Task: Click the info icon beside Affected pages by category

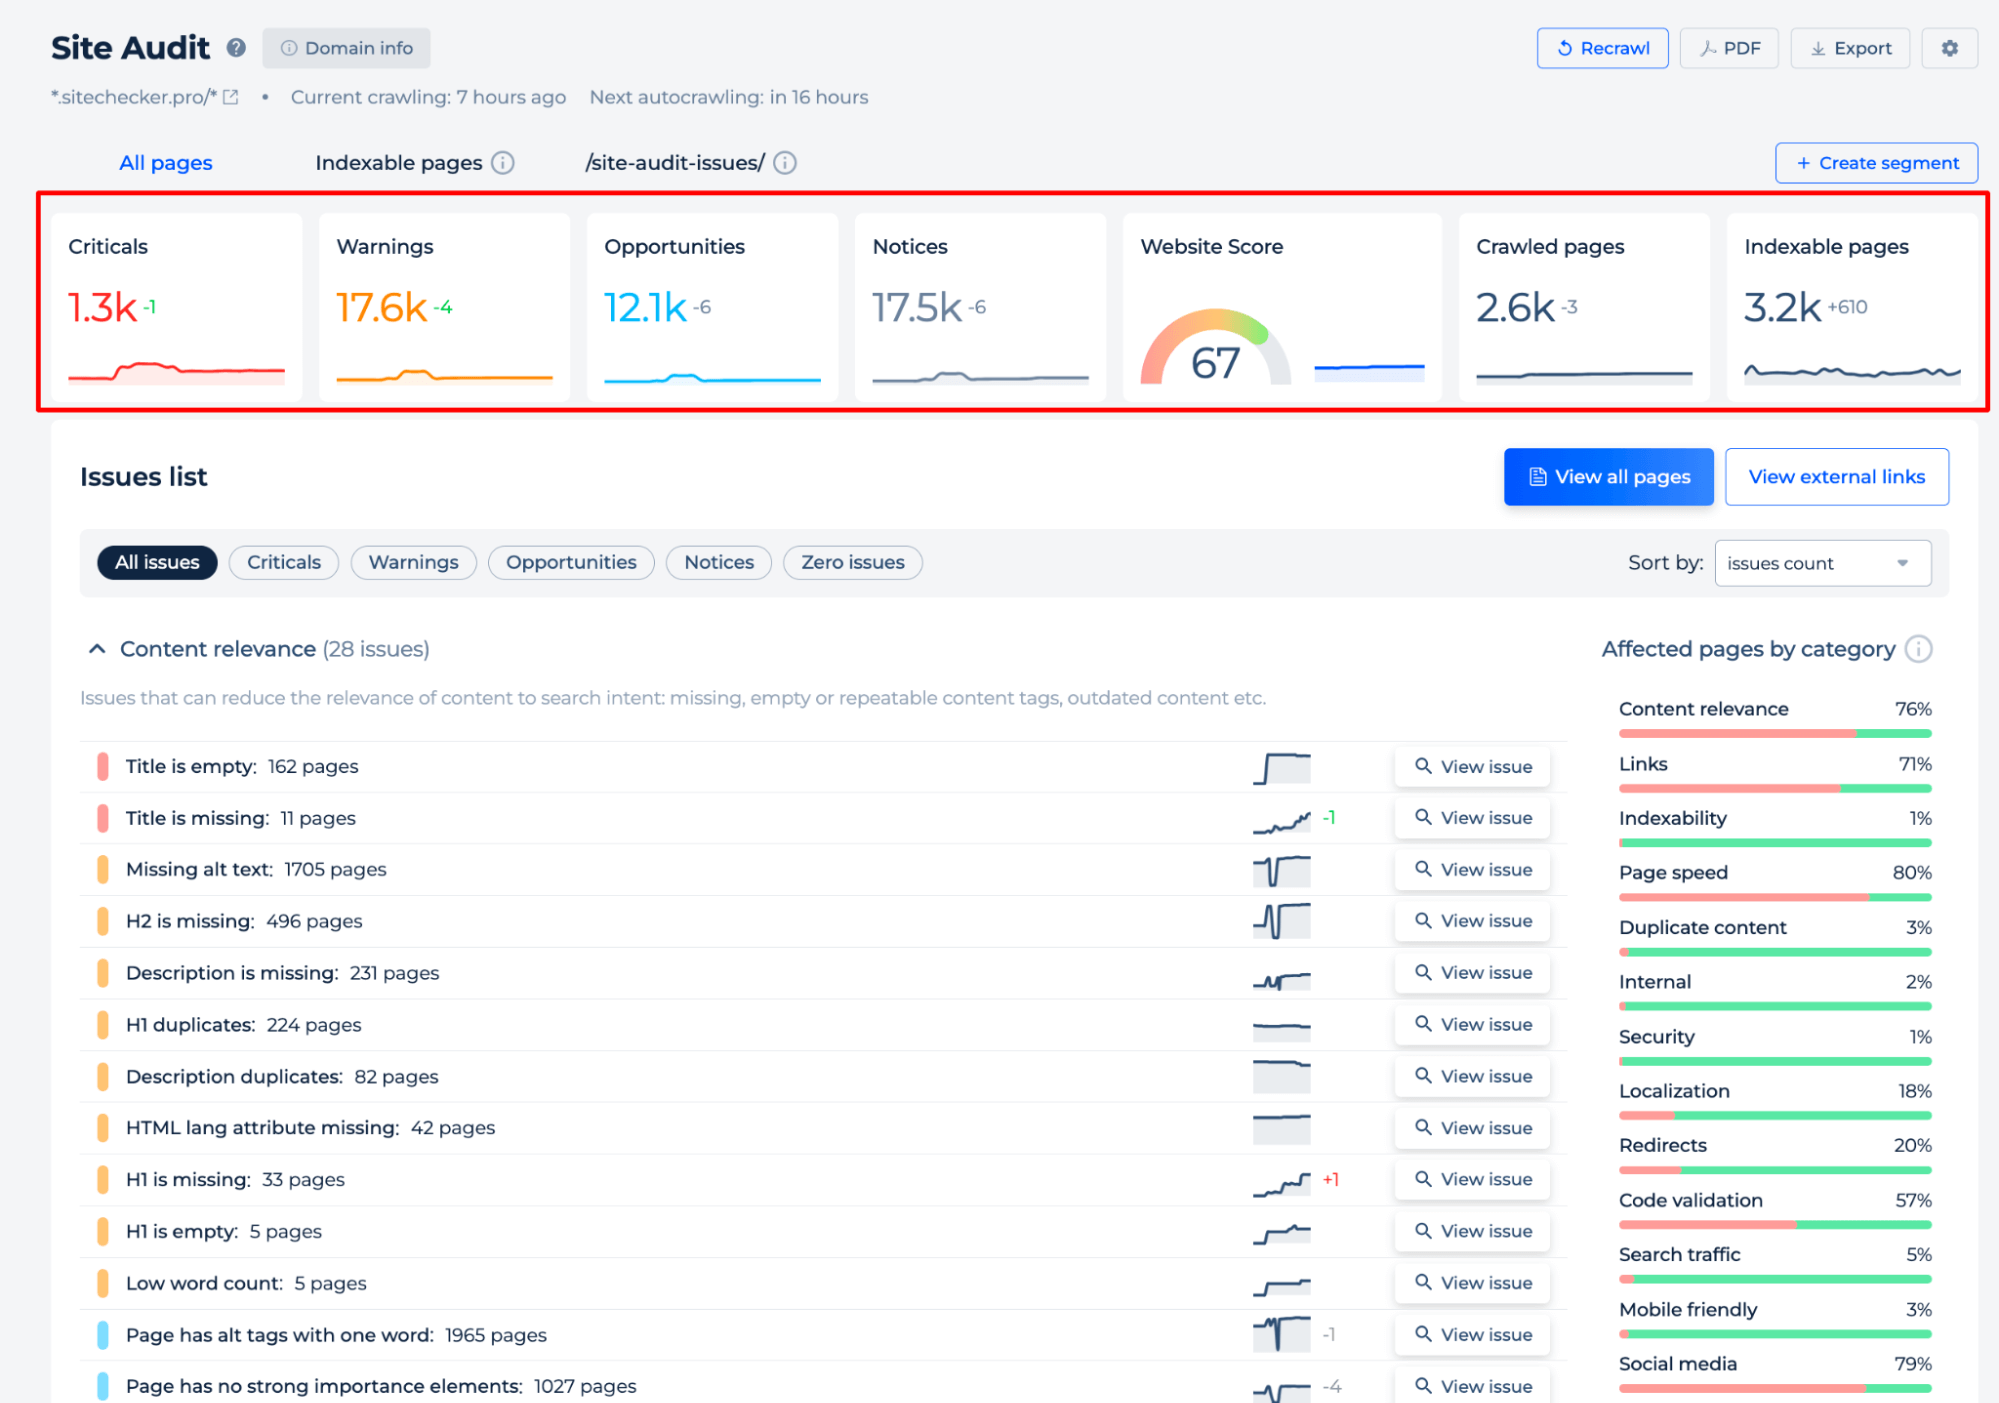Action: [x=1918, y=649]
